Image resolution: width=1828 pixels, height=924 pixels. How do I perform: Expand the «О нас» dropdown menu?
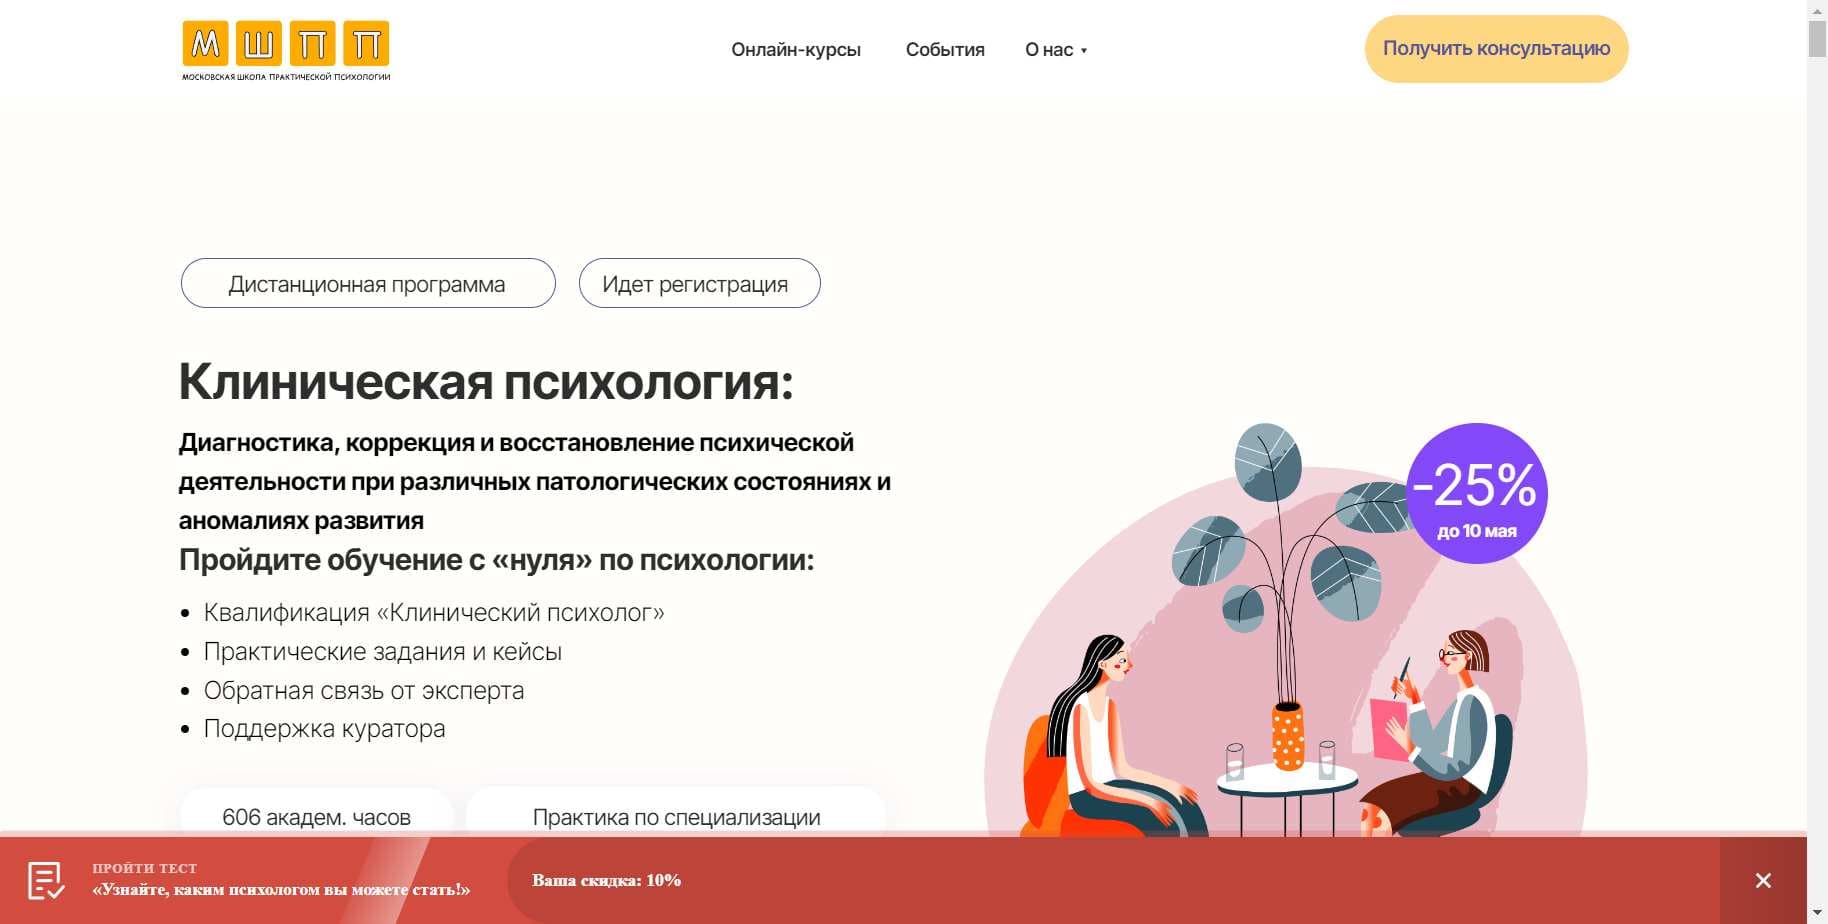point(1056,49)
